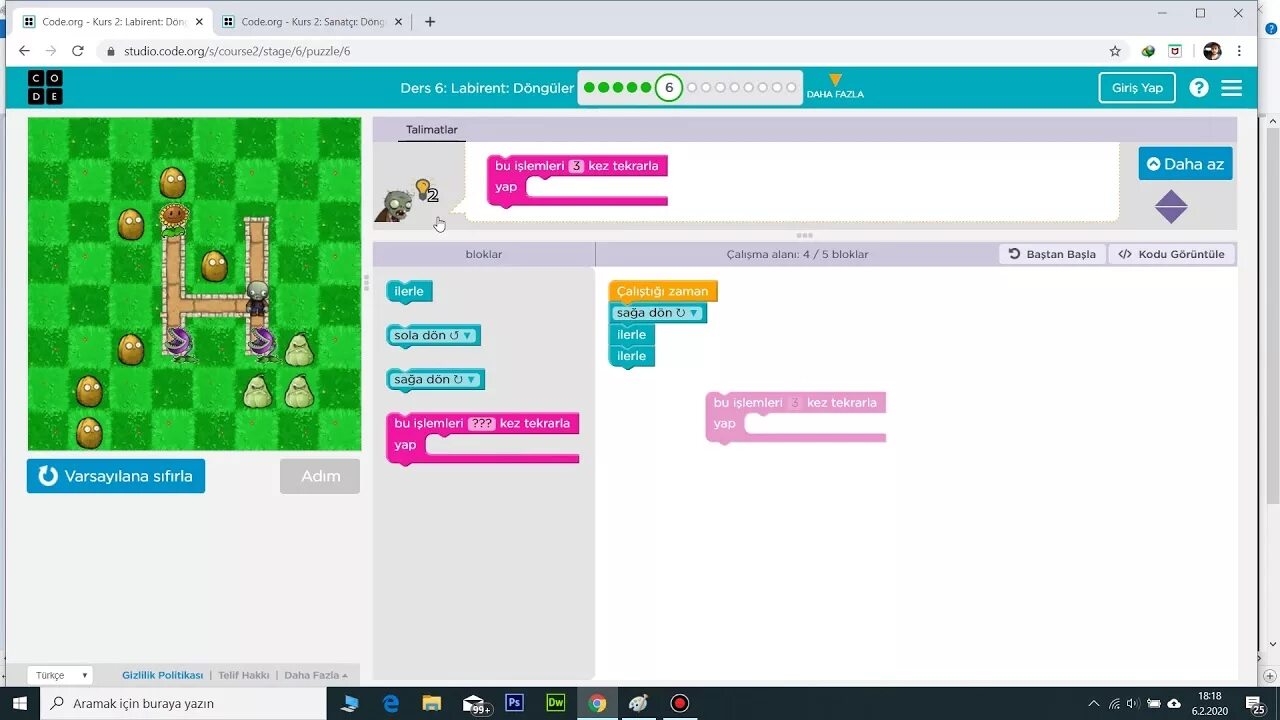Click the Adım step button
The height and width of the screenshot is (720, 1280).
point(320,476)
